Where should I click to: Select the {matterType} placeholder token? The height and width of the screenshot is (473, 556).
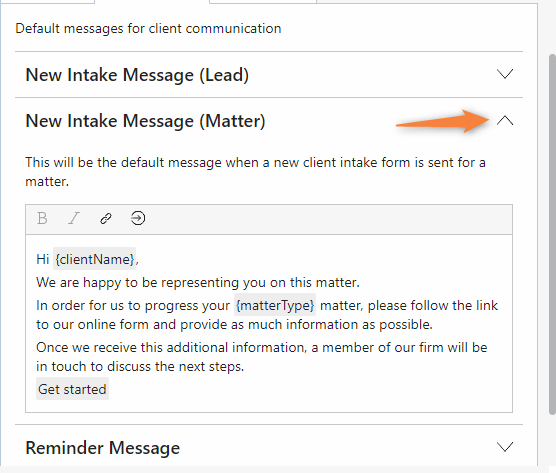tap(275, 305)
